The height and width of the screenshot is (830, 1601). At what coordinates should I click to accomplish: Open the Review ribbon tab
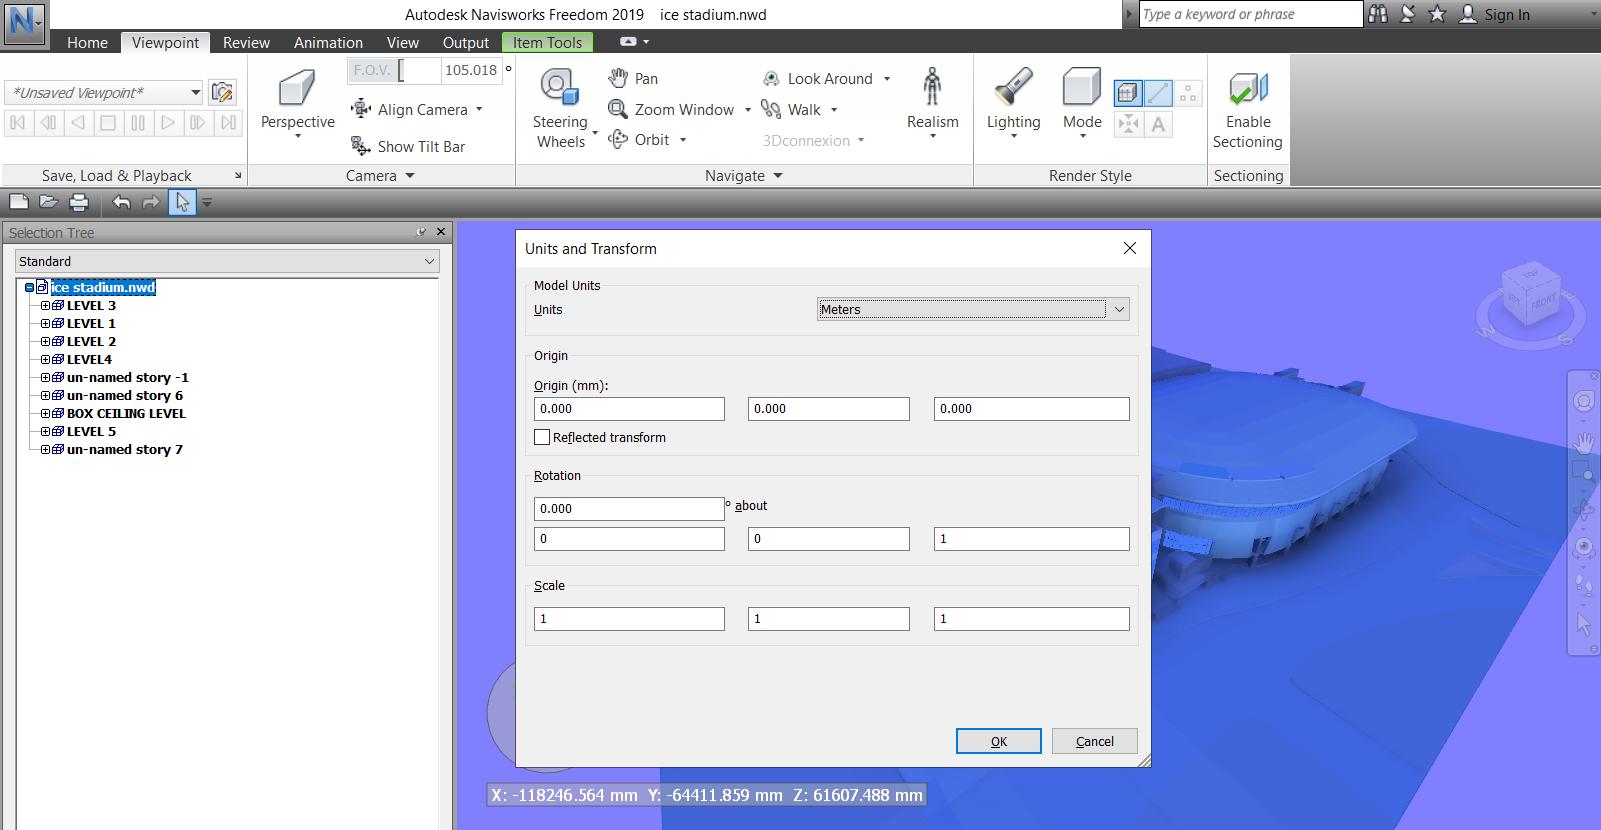coord(246,42)
